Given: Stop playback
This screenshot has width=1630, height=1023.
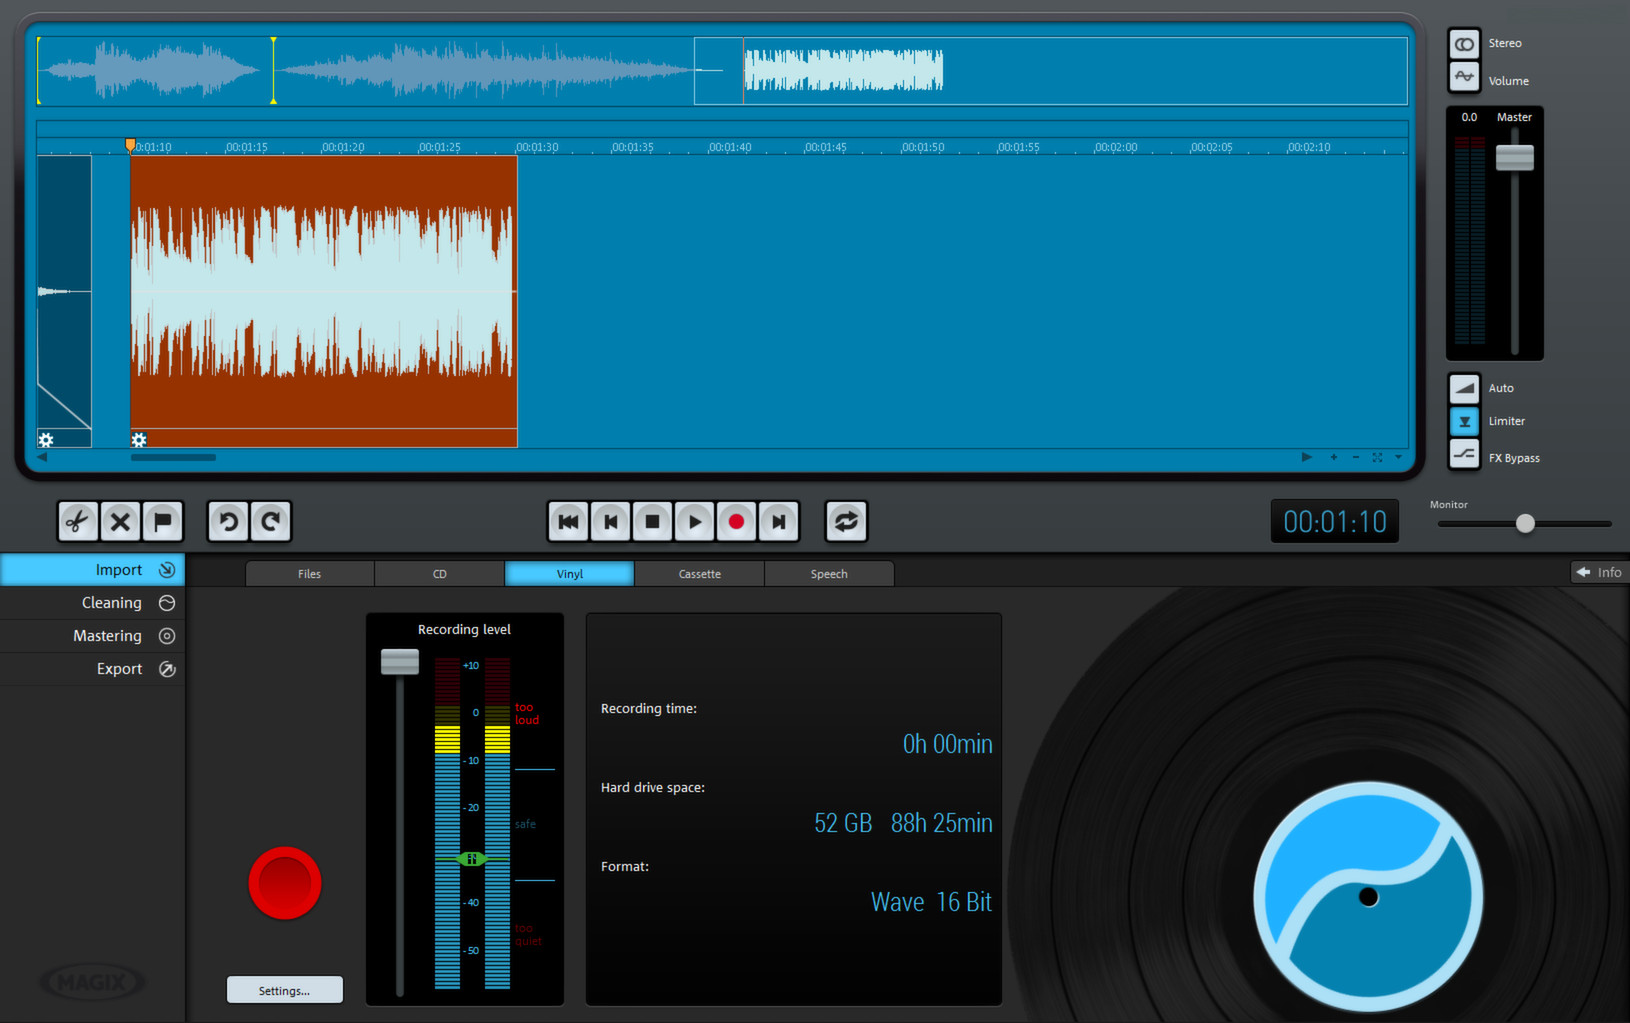Looking at the screenshot, I should tap(652, 521).
